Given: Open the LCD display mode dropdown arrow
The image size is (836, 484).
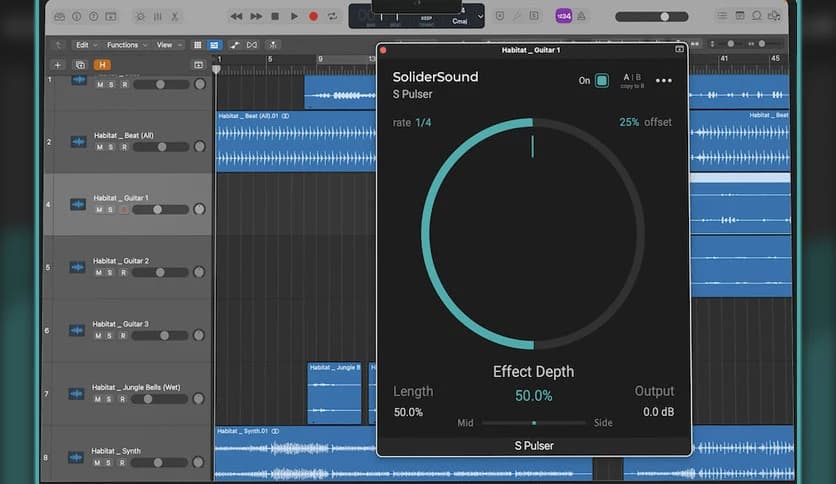Looking at the screenshot, I should click(x=480, y=17).
